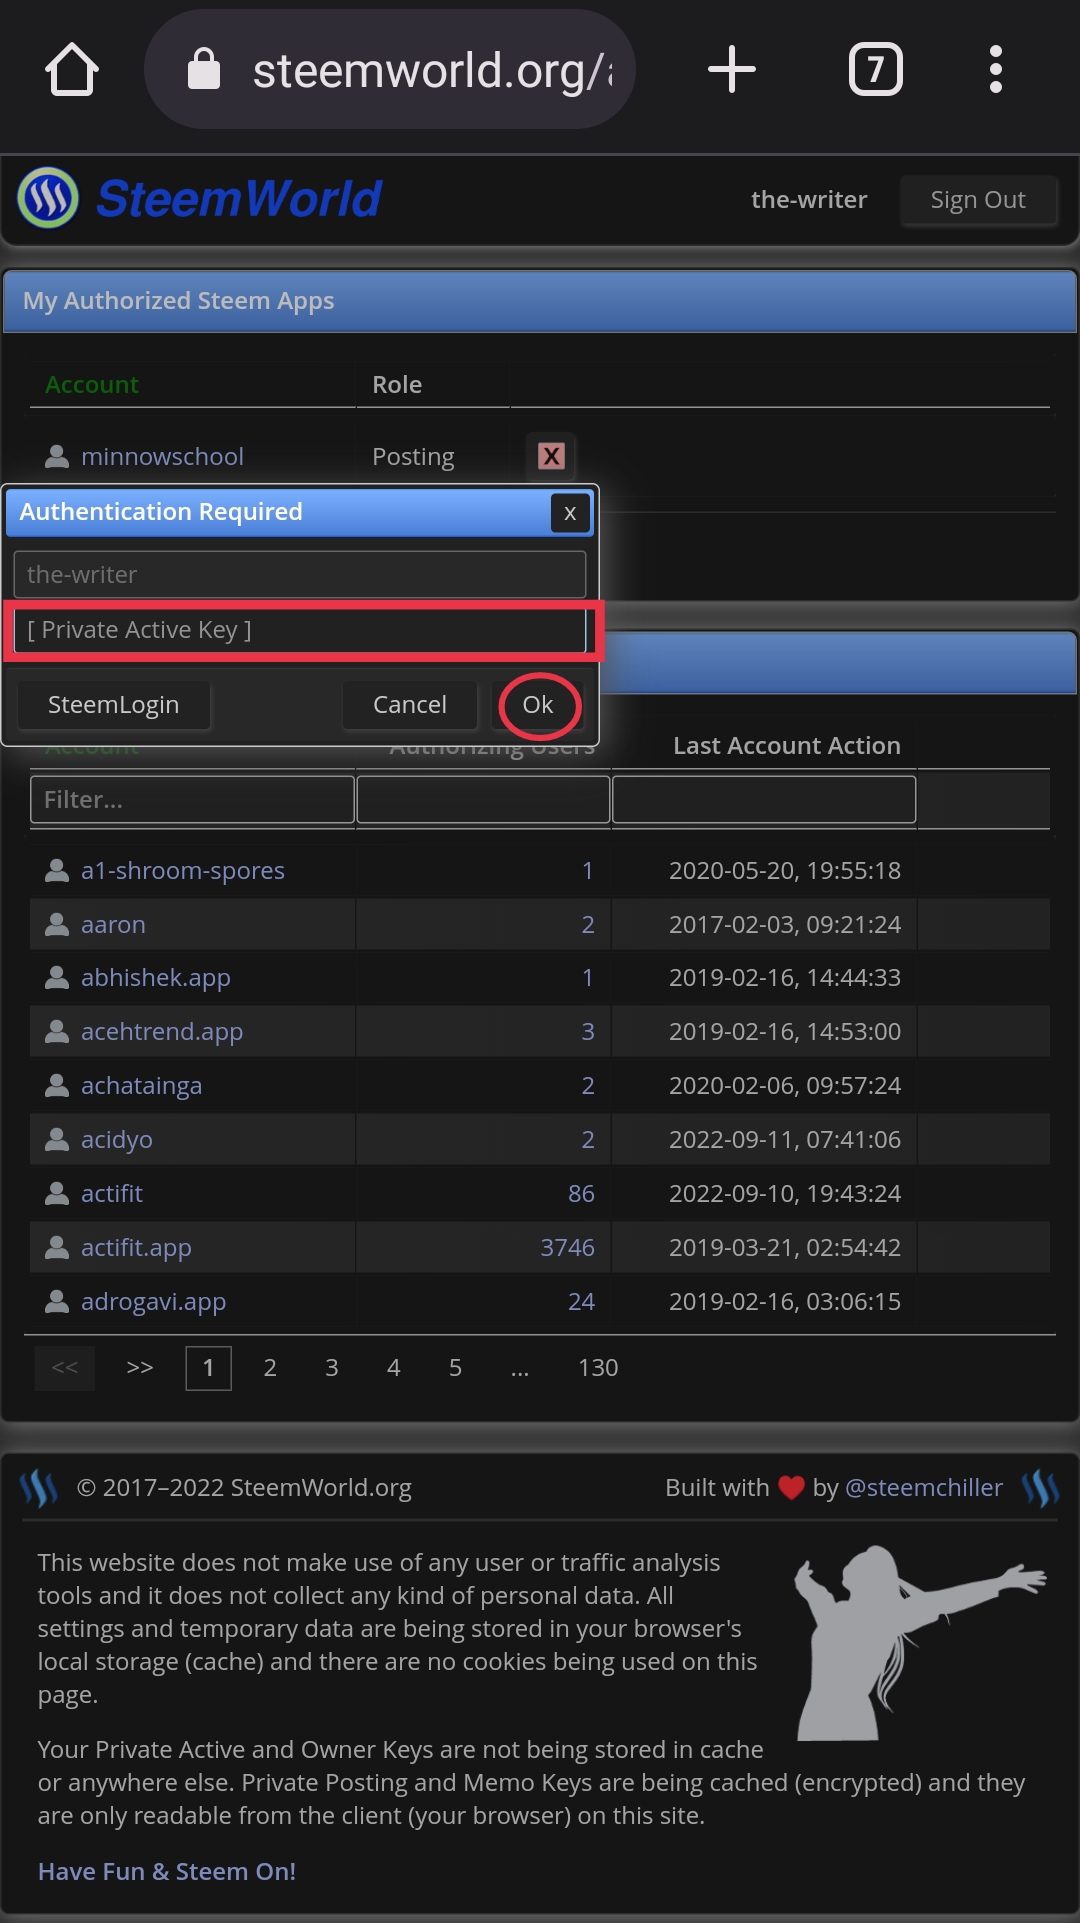Click the SteemWorld title text
This screenshot has height=1923, width=1080.
click(x=239, y=198)
